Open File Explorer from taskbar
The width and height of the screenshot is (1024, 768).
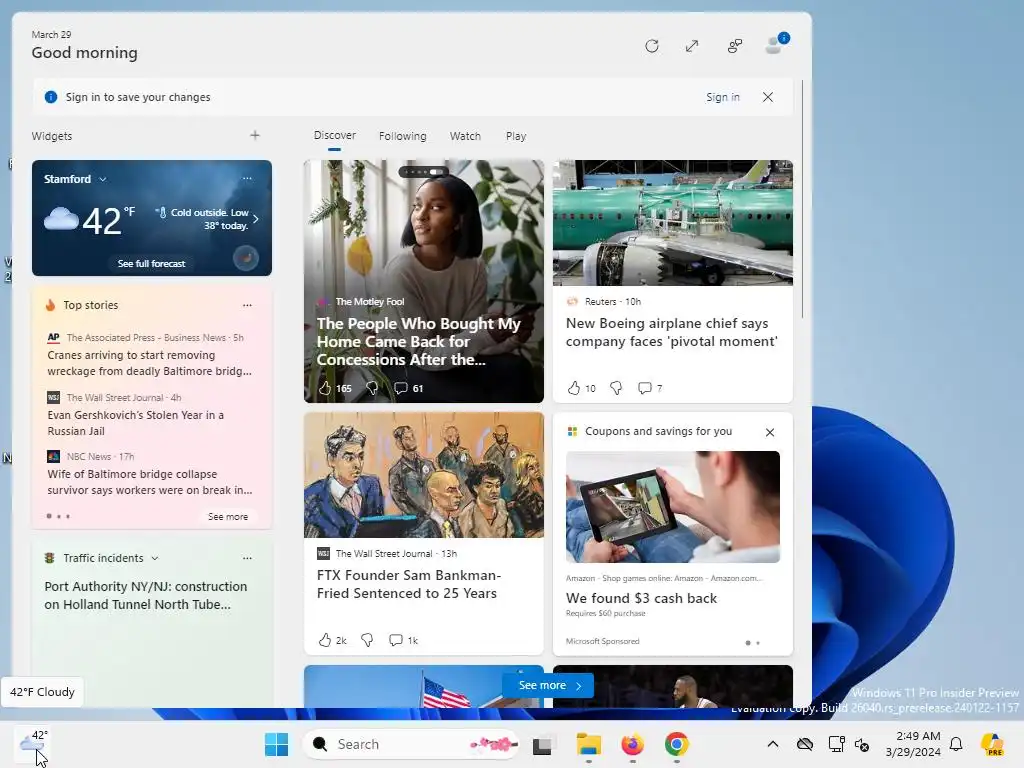(588, 744)
